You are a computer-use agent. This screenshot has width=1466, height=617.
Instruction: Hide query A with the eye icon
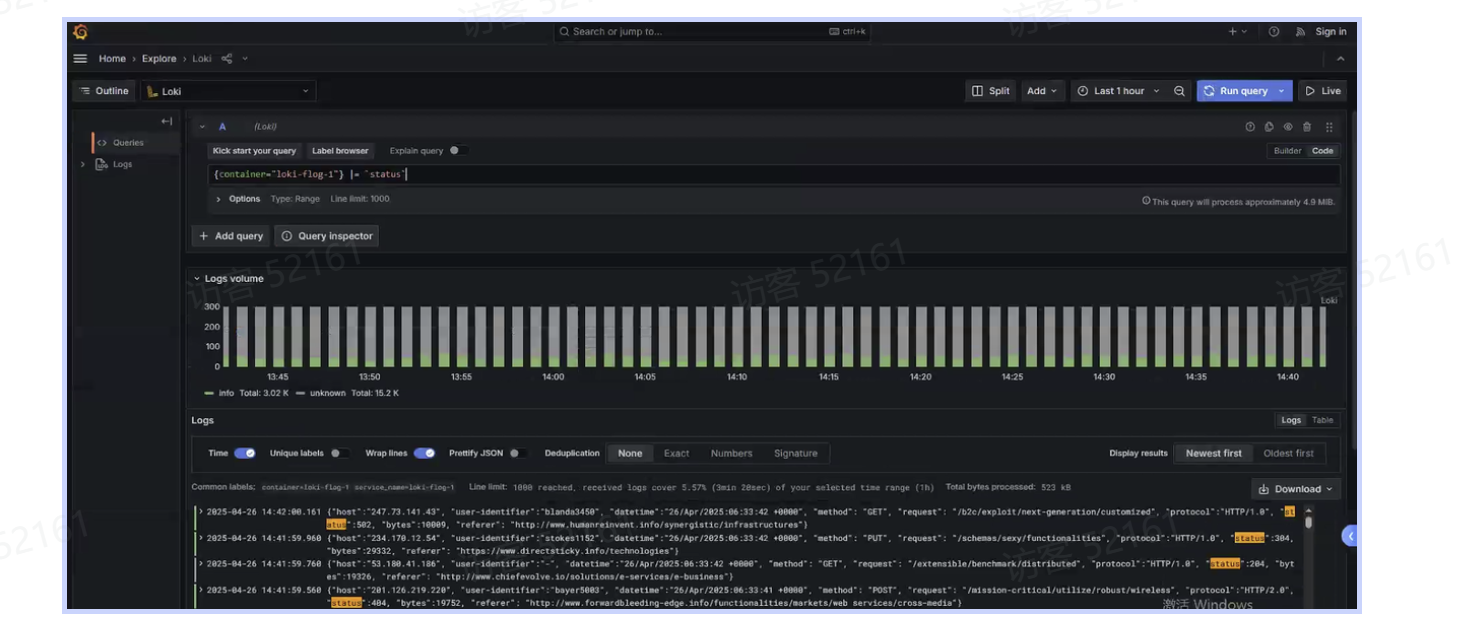point(1288,127)
